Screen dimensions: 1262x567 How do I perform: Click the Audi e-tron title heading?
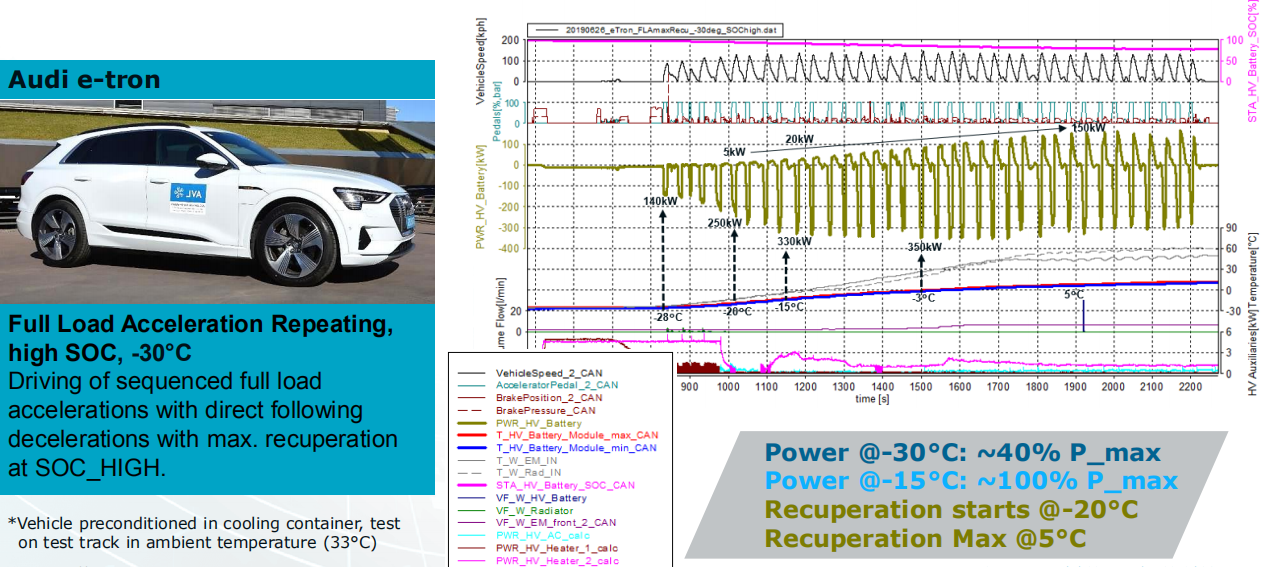[x=84, y=79]
